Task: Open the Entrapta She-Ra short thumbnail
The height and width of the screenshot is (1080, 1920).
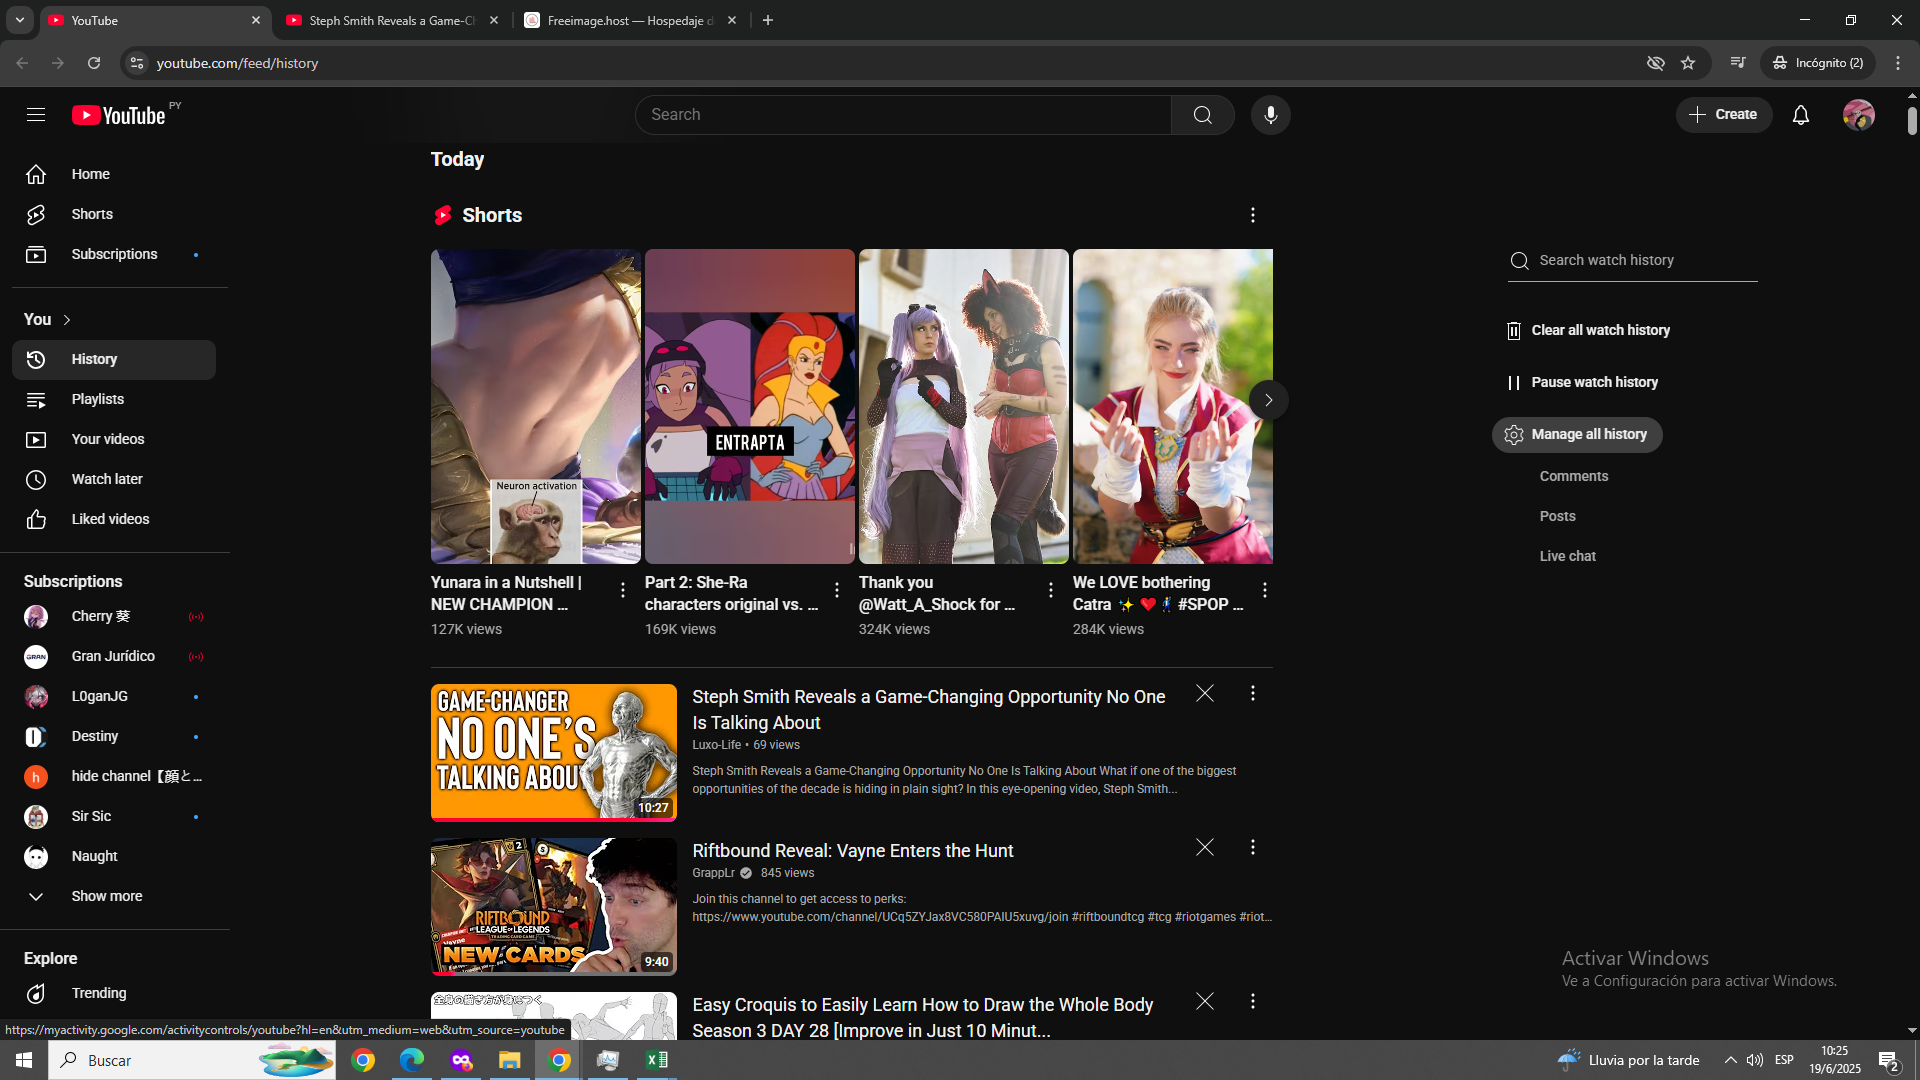Action: (750, 407)
